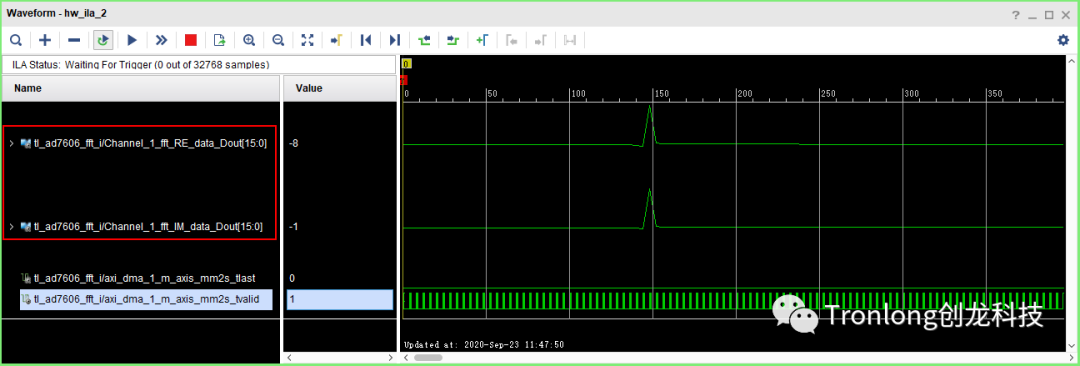Click the IM data value -1
This screenshot has width=1080, height=366.
click(293, 226)
